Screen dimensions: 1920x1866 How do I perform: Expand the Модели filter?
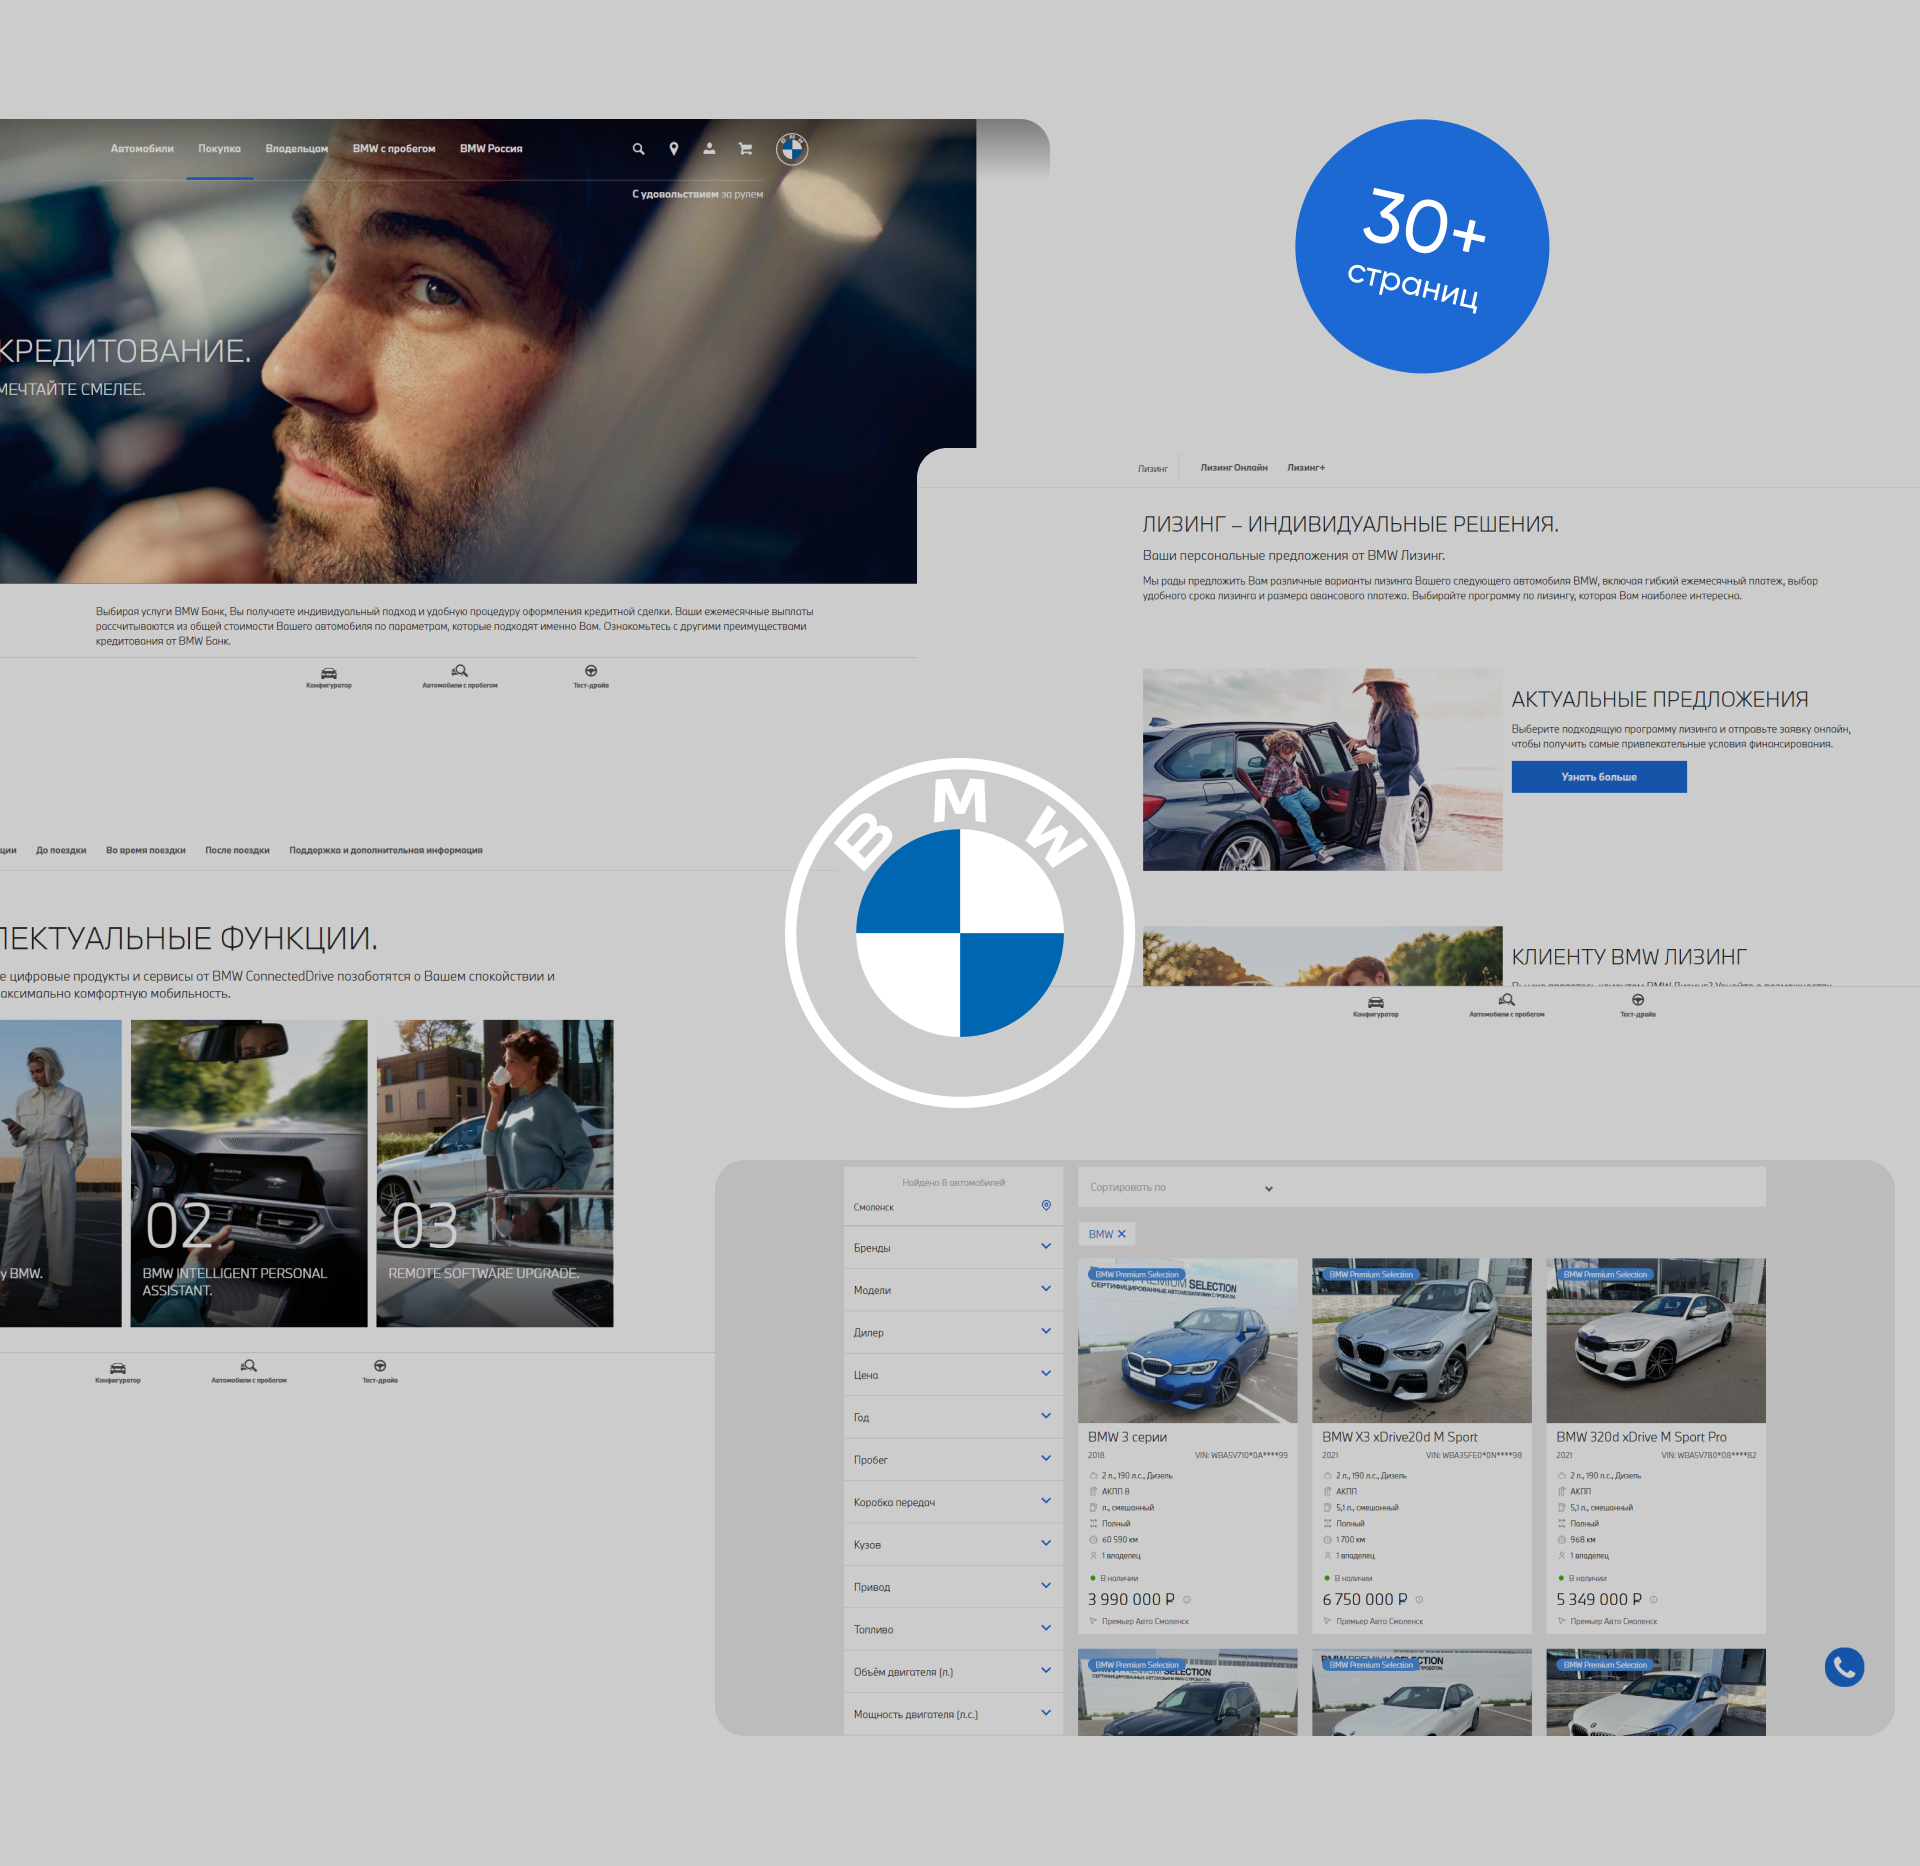coord(953,1289)
